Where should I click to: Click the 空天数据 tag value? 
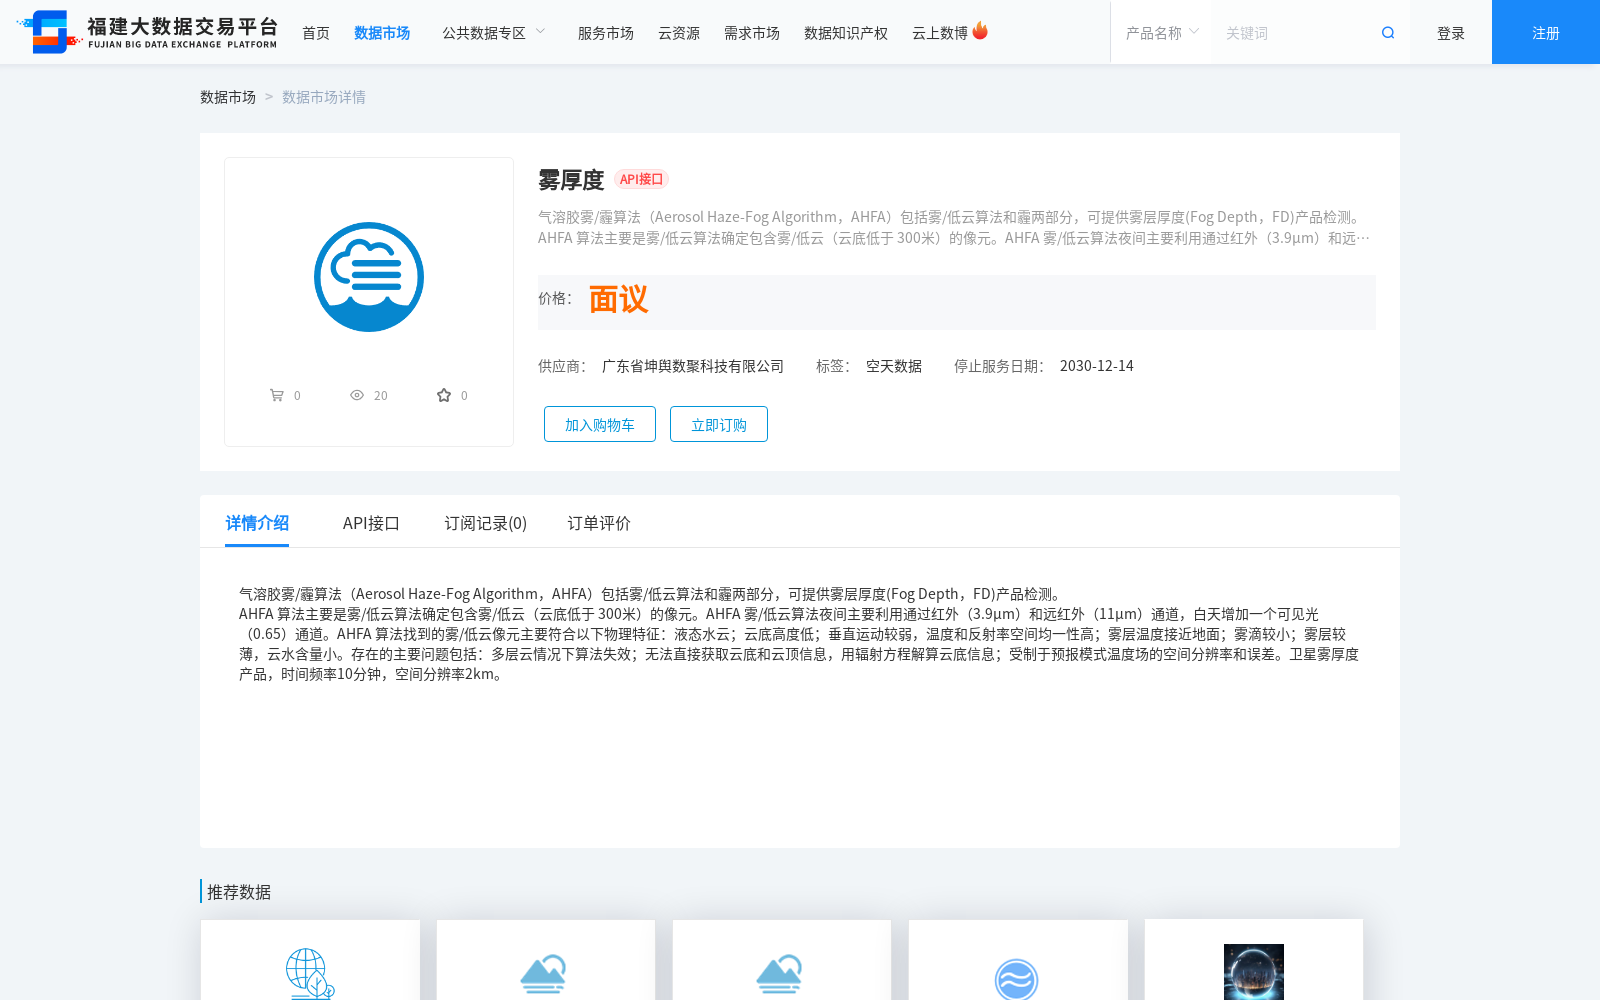(894, 366)
